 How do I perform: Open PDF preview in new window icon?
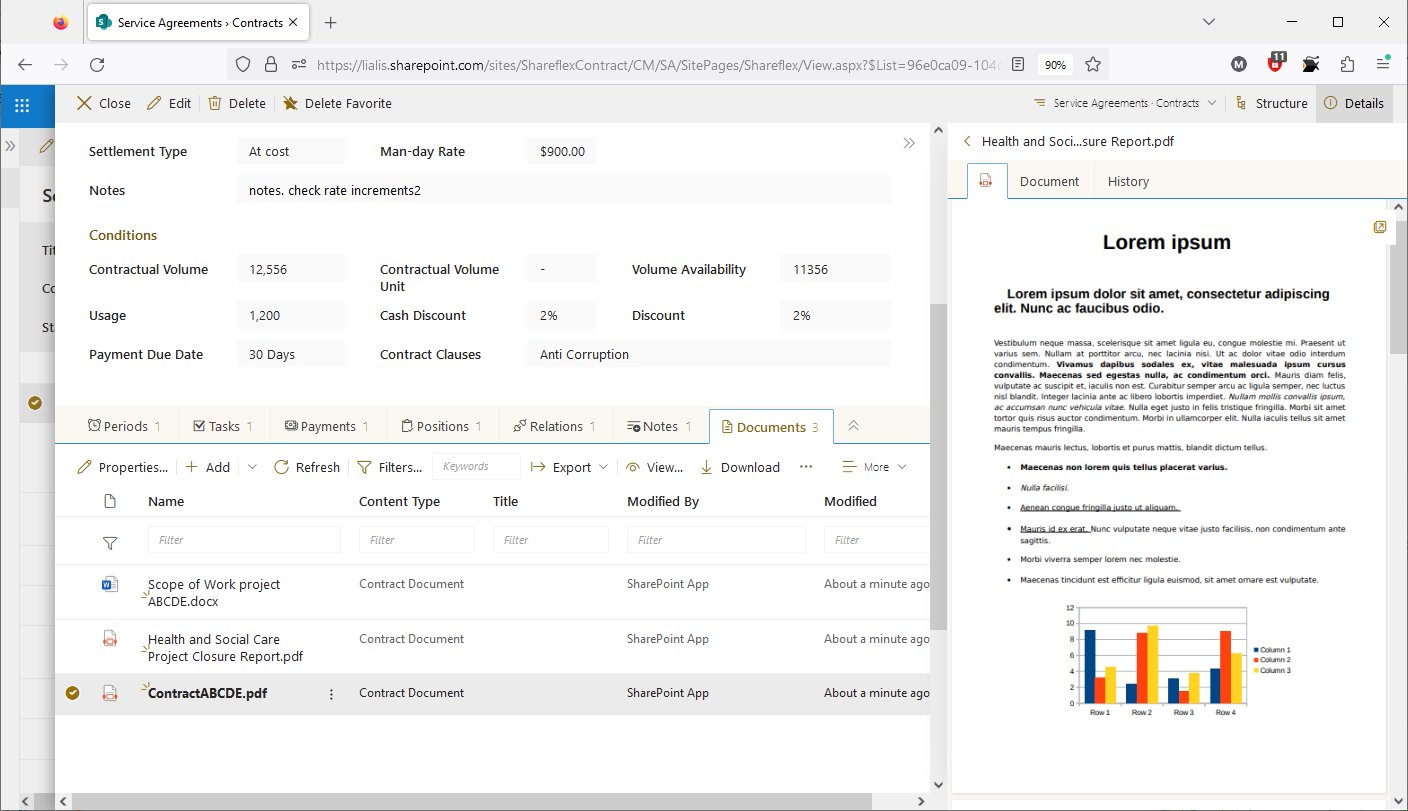coord(1380,228)
